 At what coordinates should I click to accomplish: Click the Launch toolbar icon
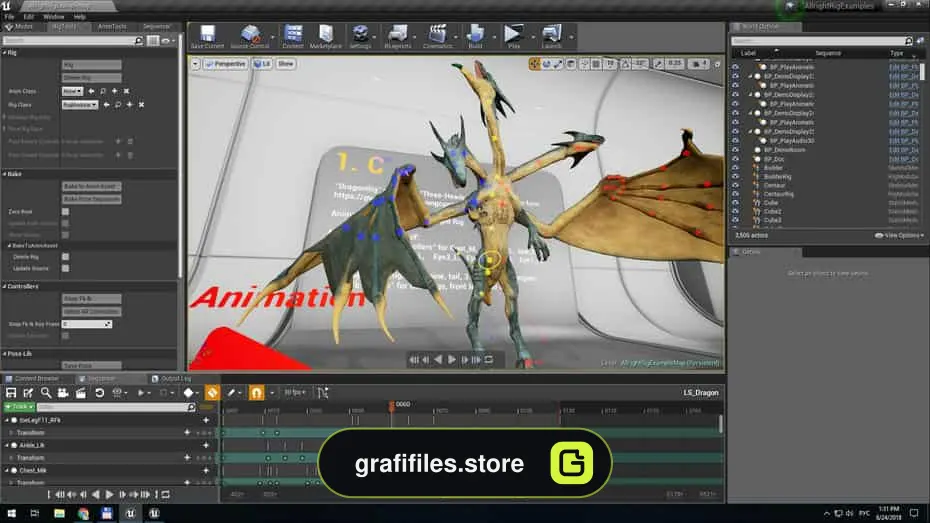(x=552, y=37)
